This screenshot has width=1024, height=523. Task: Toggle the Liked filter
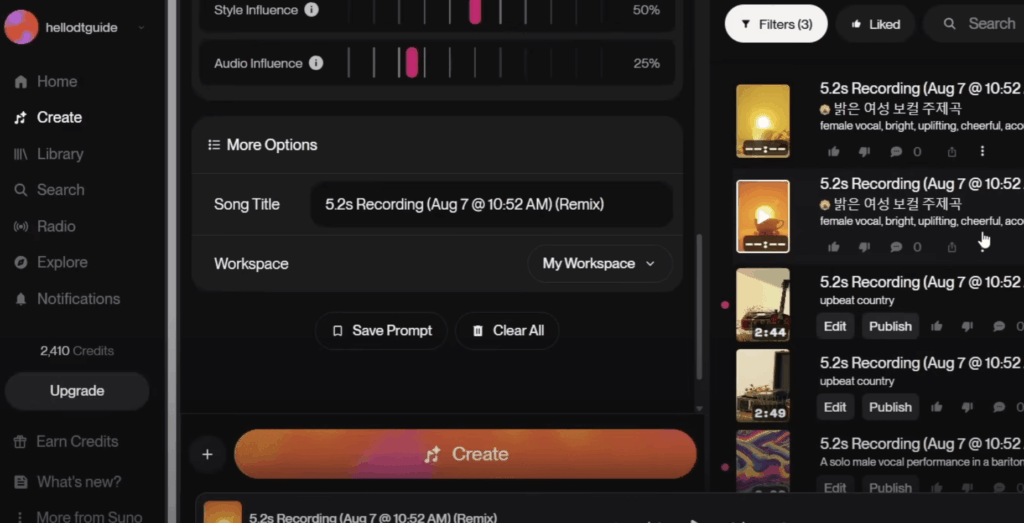875,24
